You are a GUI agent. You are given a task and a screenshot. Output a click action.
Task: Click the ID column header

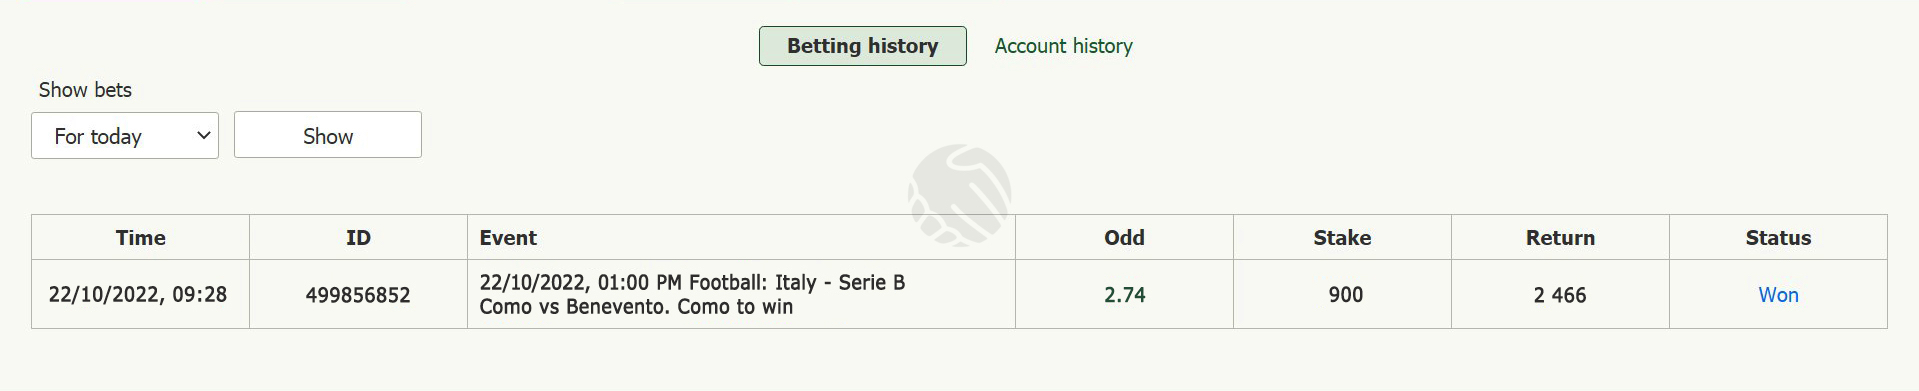pos(358,238)
